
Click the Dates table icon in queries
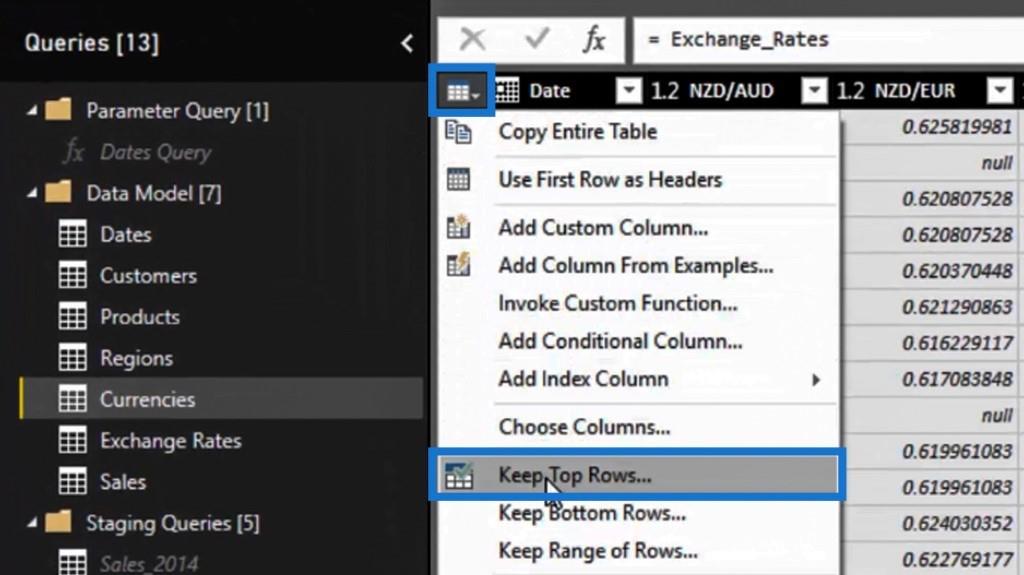(73, 235)
